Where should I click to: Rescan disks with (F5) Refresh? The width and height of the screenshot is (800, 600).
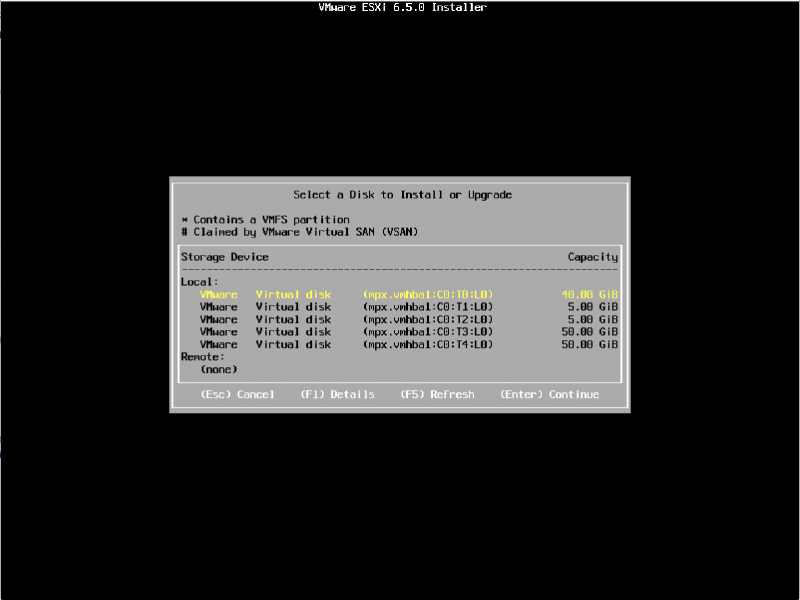point(437,394)
